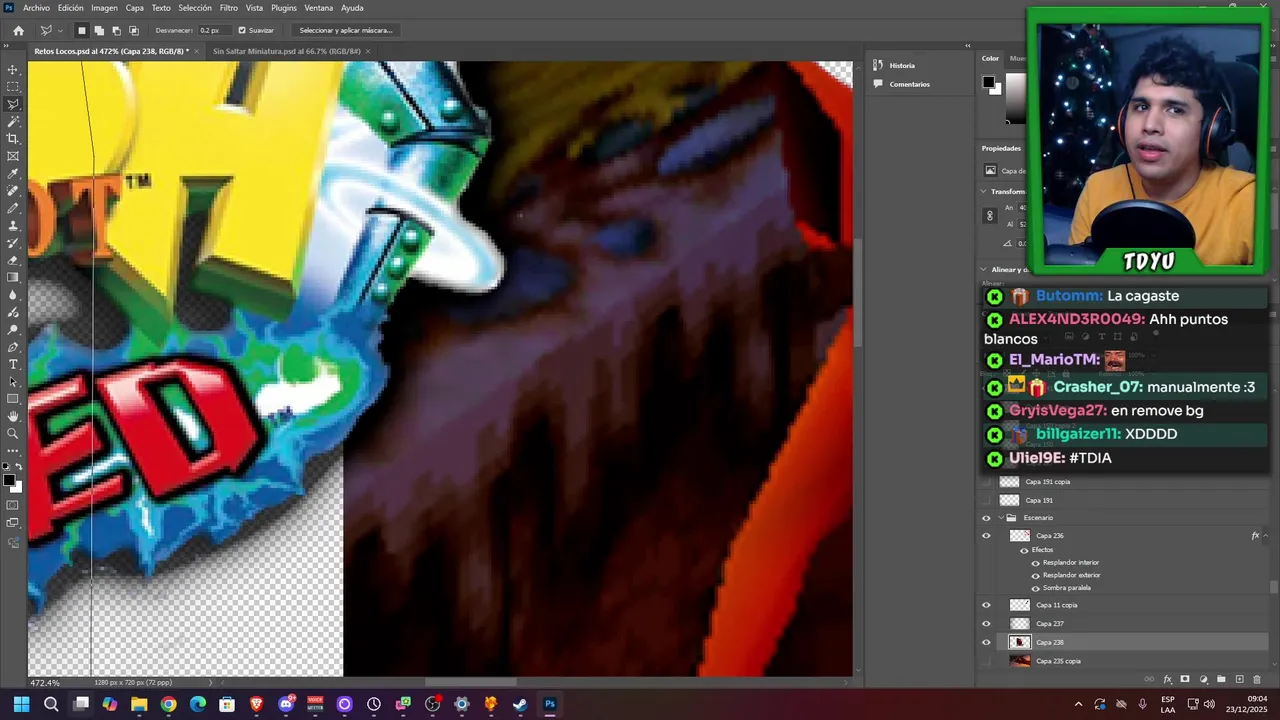Collapse Capa 236 effects list arrow
The image size is (1280, 720).
[1266, 536]
